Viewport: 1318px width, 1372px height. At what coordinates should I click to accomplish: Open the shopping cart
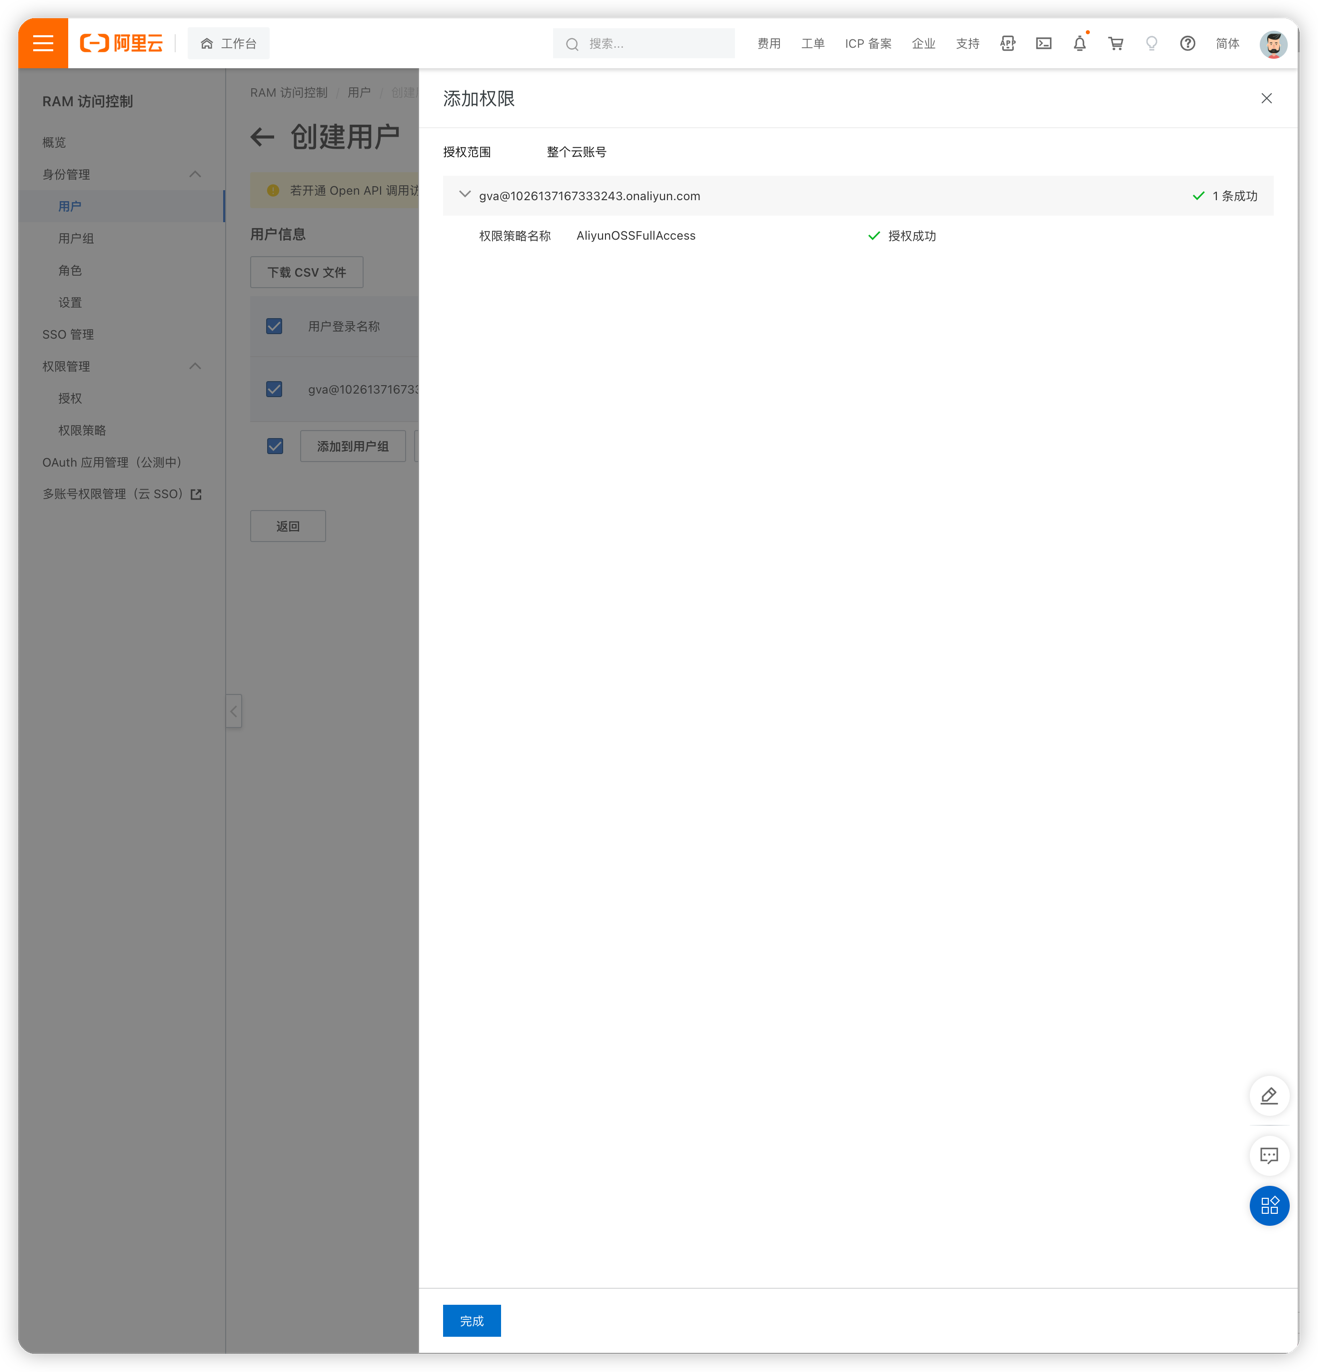coord(1115,43)
